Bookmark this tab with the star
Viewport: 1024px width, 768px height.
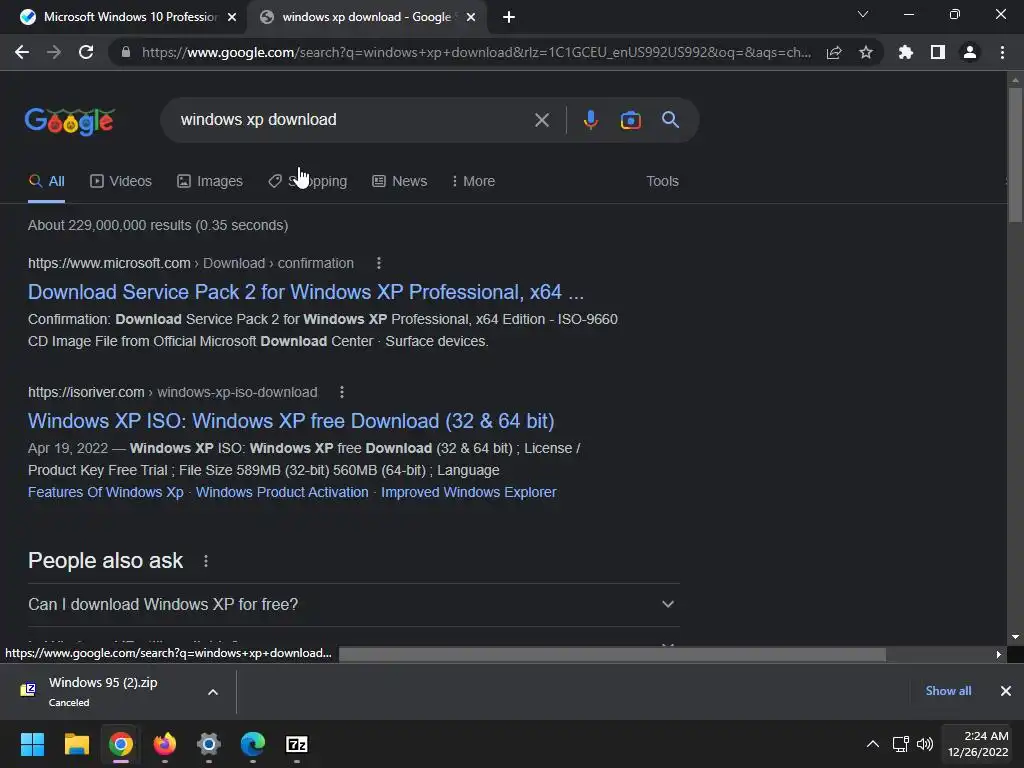coord(866,52)
